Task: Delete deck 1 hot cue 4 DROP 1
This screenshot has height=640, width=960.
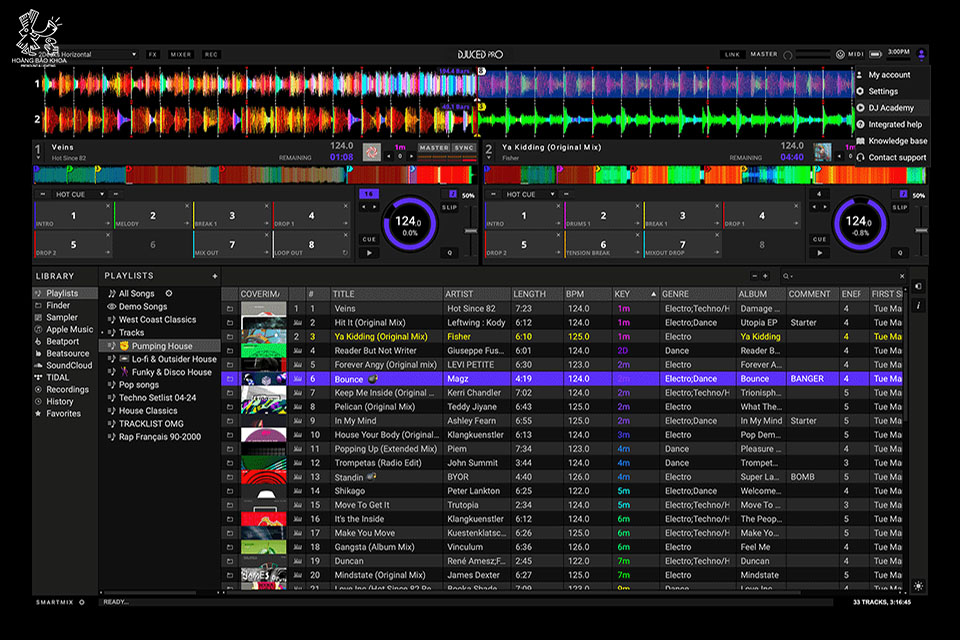Action: pyautogui.click(x=346, y=206)
